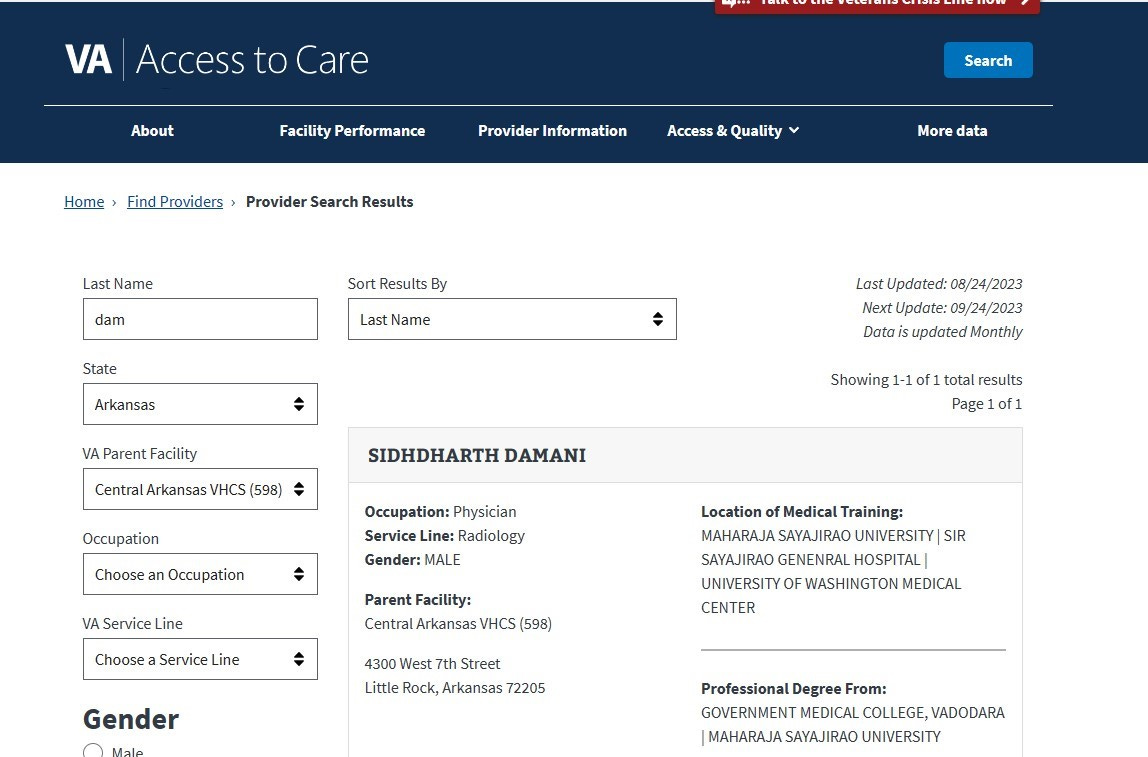
Task: Click 'Central Arkansas VHCS (598)' under Parent Facility
Action: point(458,624)
